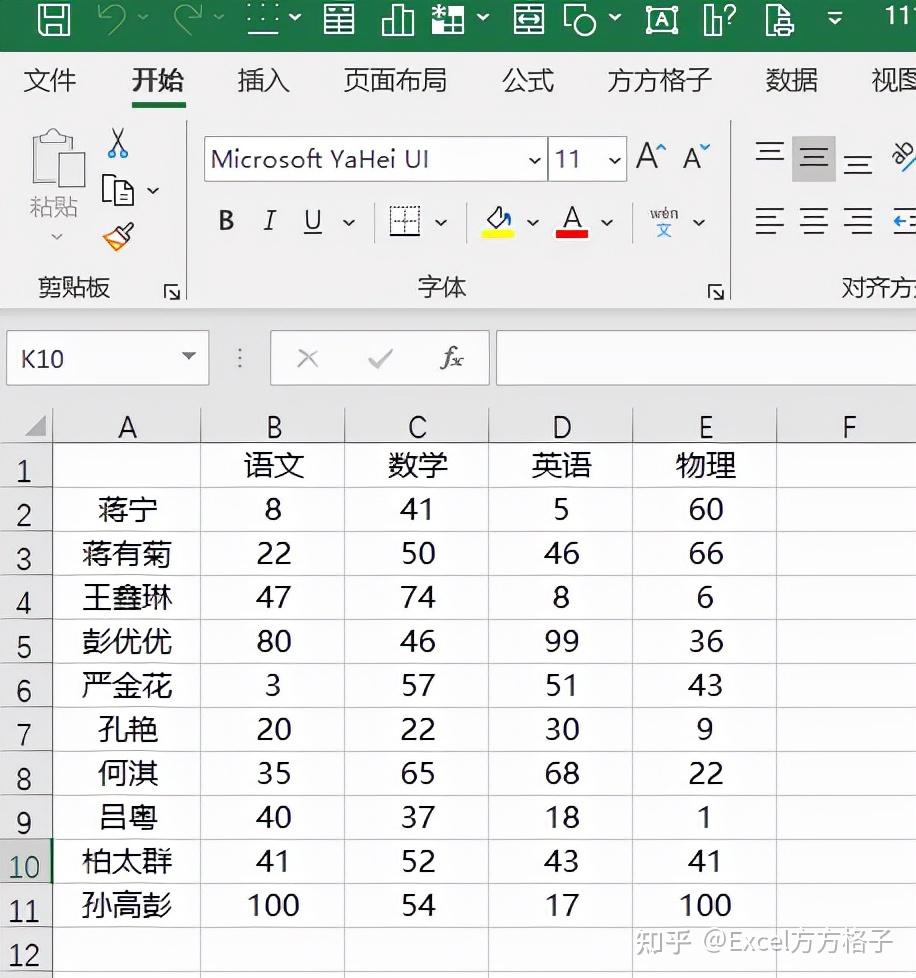Open the Insert Function (fx) dialog
This screenshot has height=978, width=916.
(452, 358)
